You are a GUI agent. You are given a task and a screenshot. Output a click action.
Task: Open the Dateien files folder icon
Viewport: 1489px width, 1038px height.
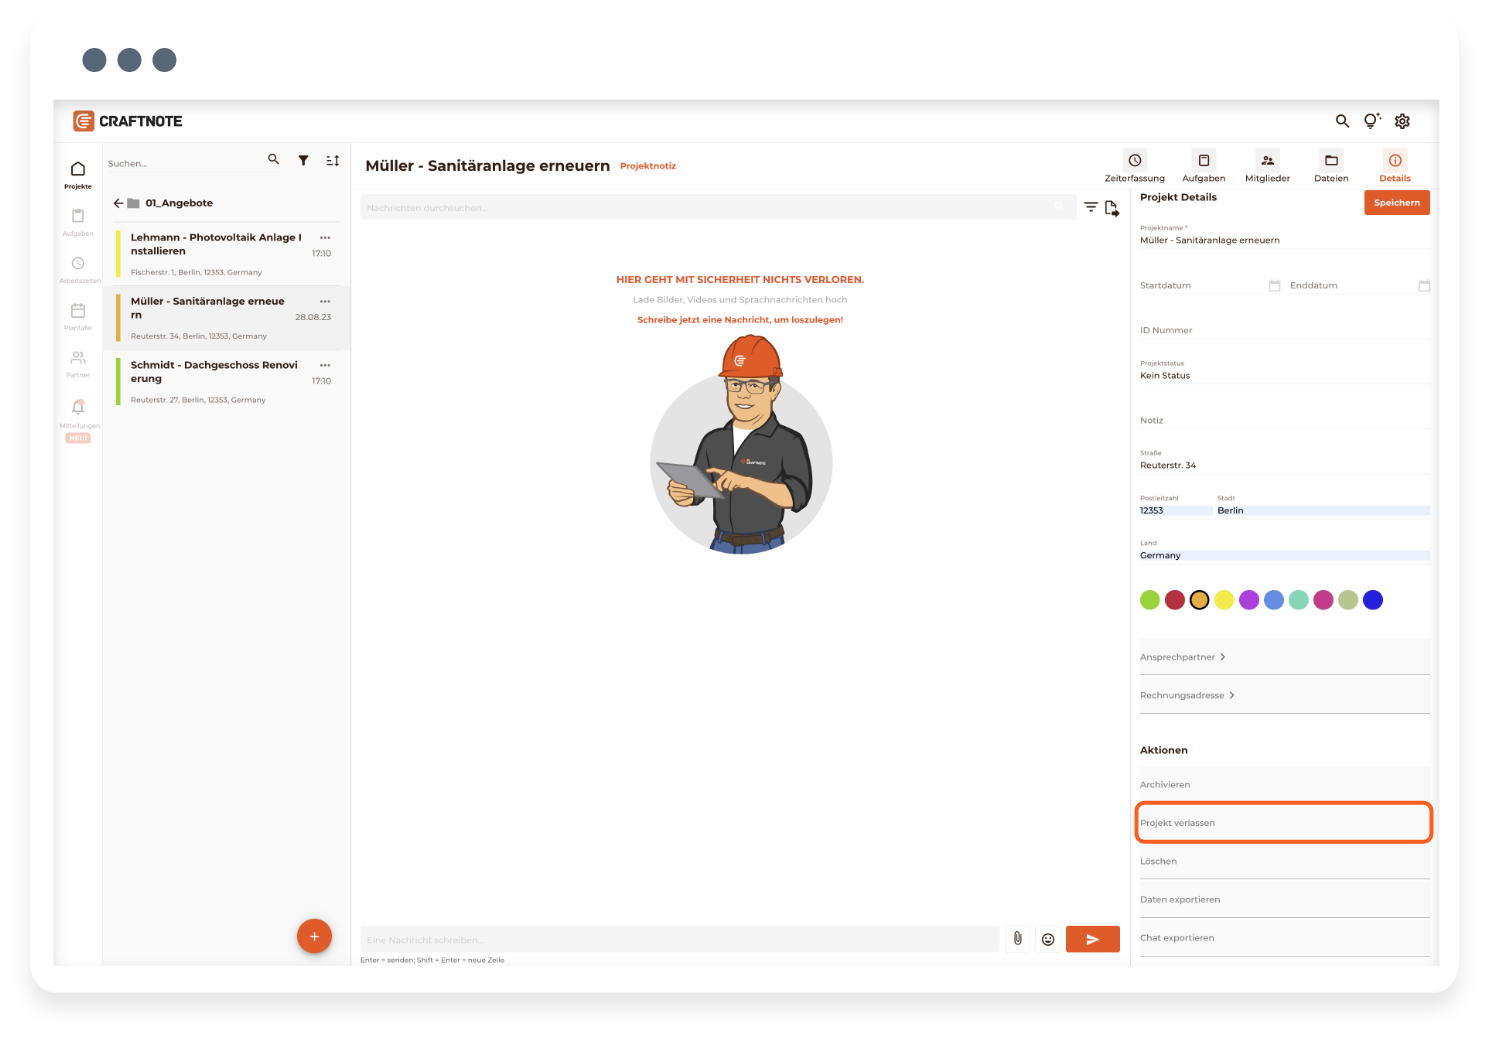[x=1331, y=161]
